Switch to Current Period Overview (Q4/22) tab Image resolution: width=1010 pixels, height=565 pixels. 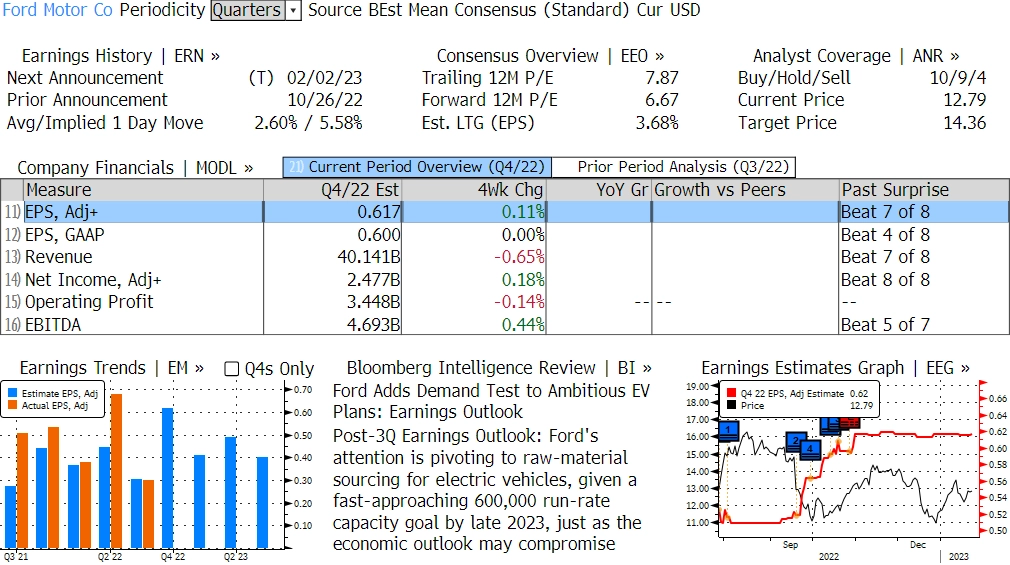[x=417, y=167]
